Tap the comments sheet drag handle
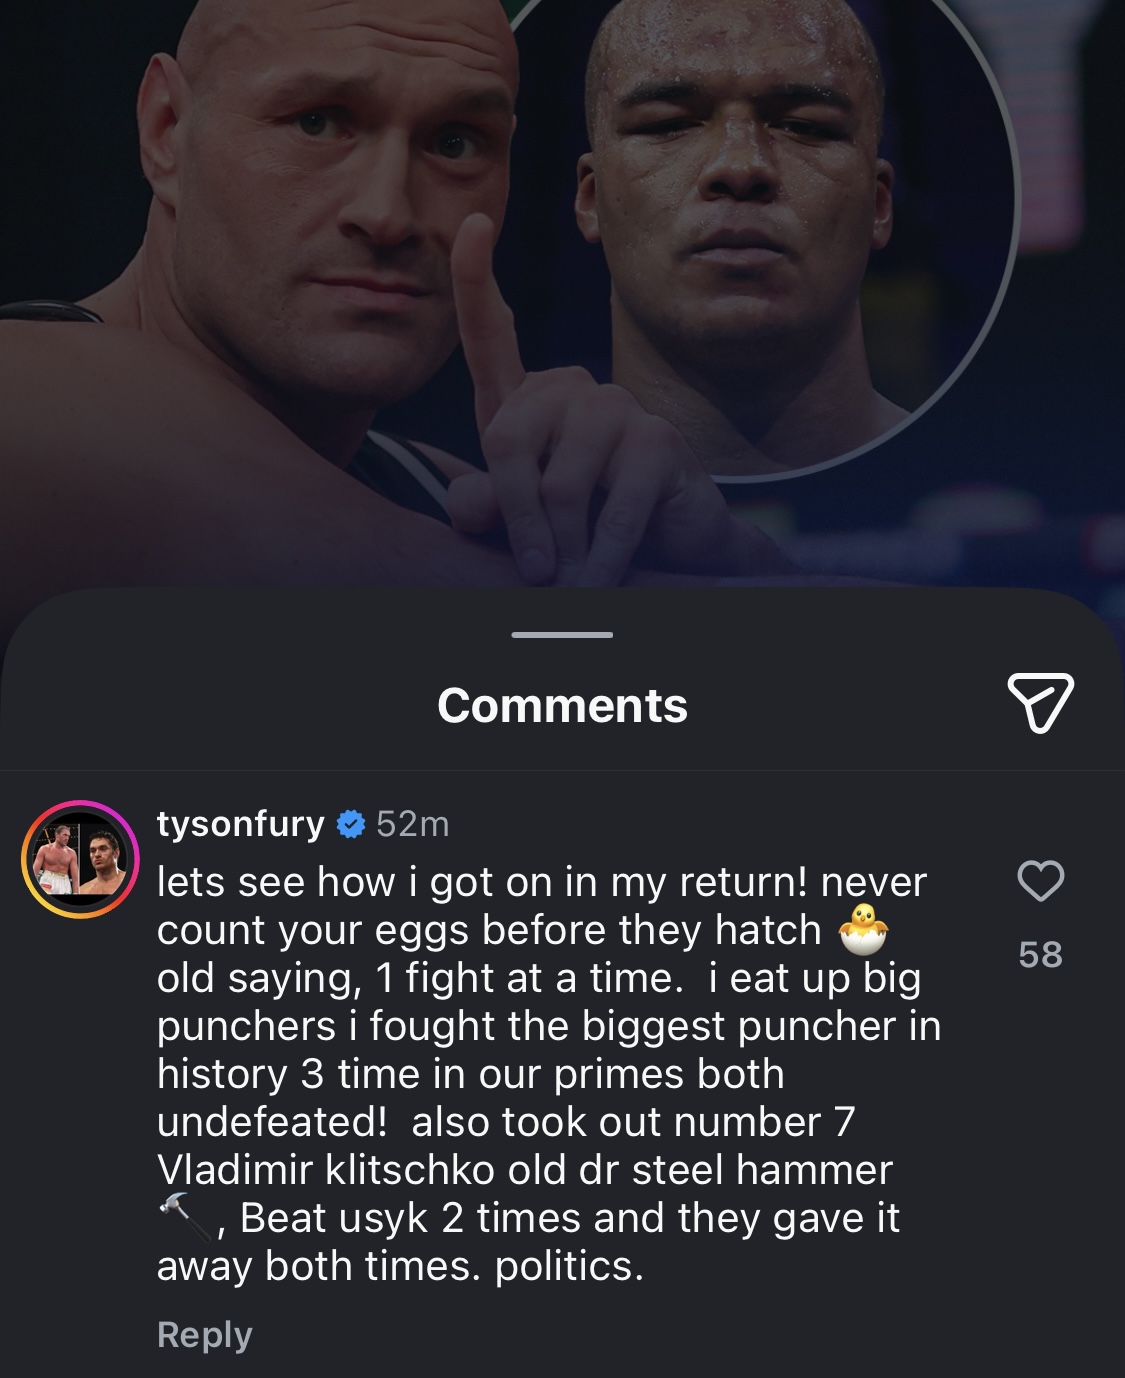1125x1378 pixels. (x=562, y=635)
